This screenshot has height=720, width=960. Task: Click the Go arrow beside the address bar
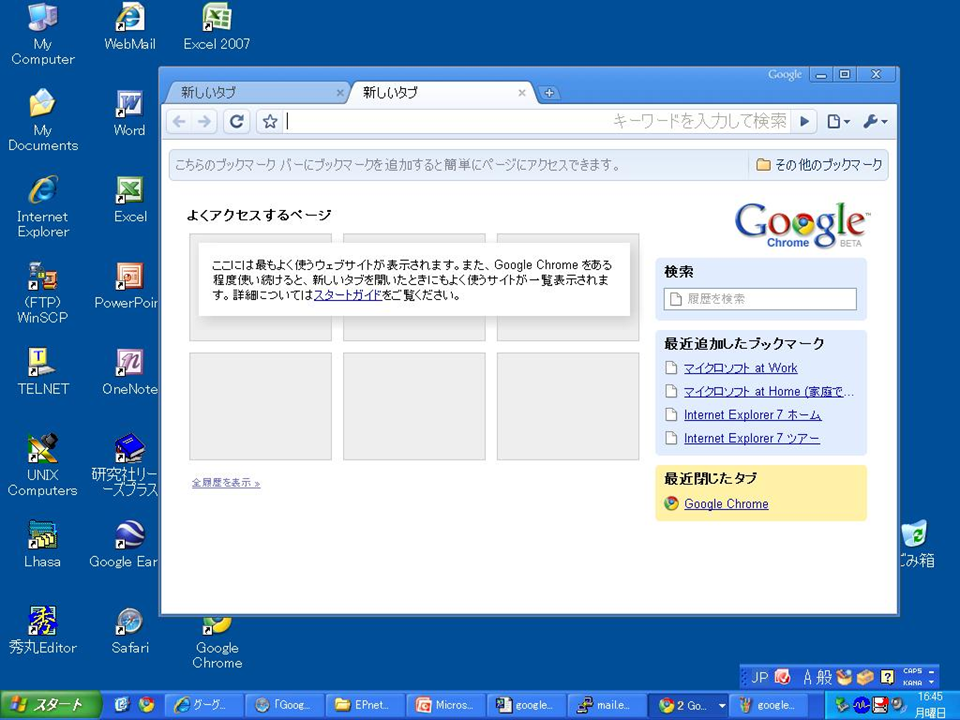tap(804, 122)
